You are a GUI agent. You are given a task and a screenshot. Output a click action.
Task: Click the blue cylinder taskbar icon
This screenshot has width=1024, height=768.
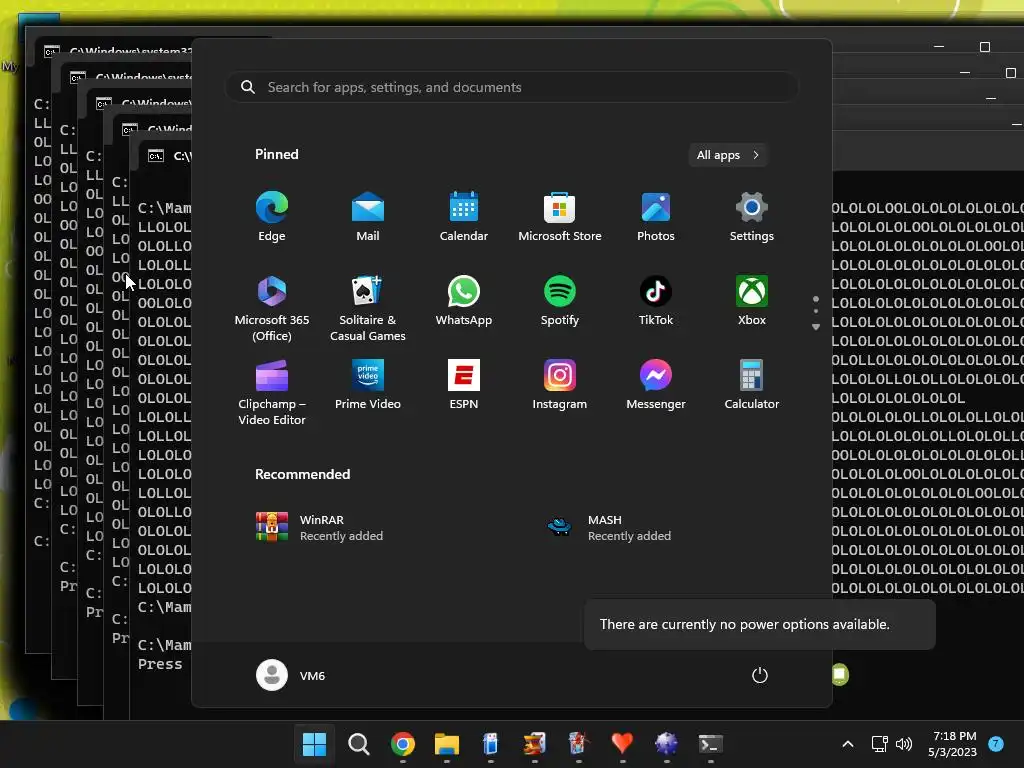[x=490, y=744]
